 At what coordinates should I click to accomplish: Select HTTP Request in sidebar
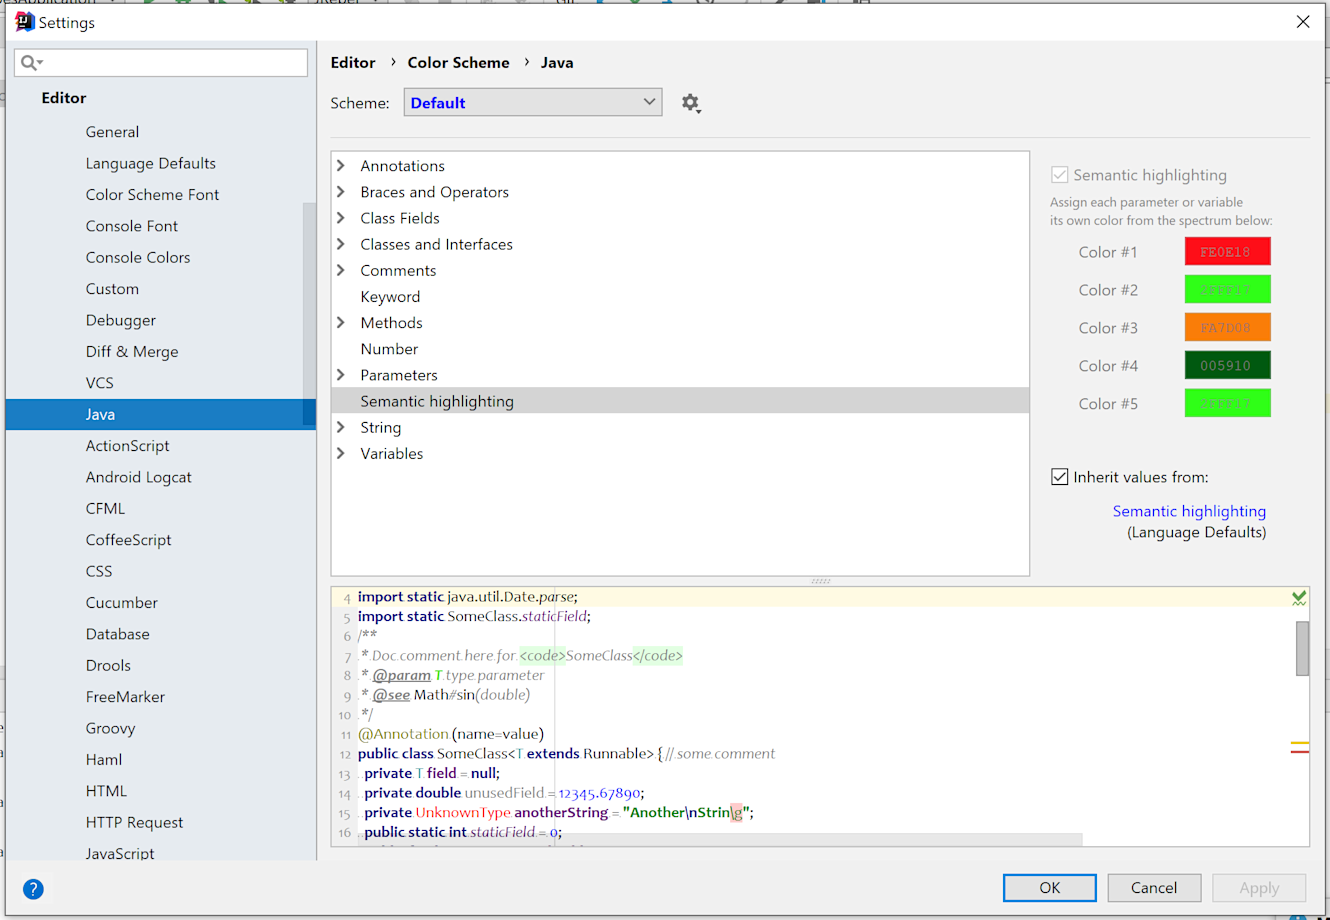[134, 822]
